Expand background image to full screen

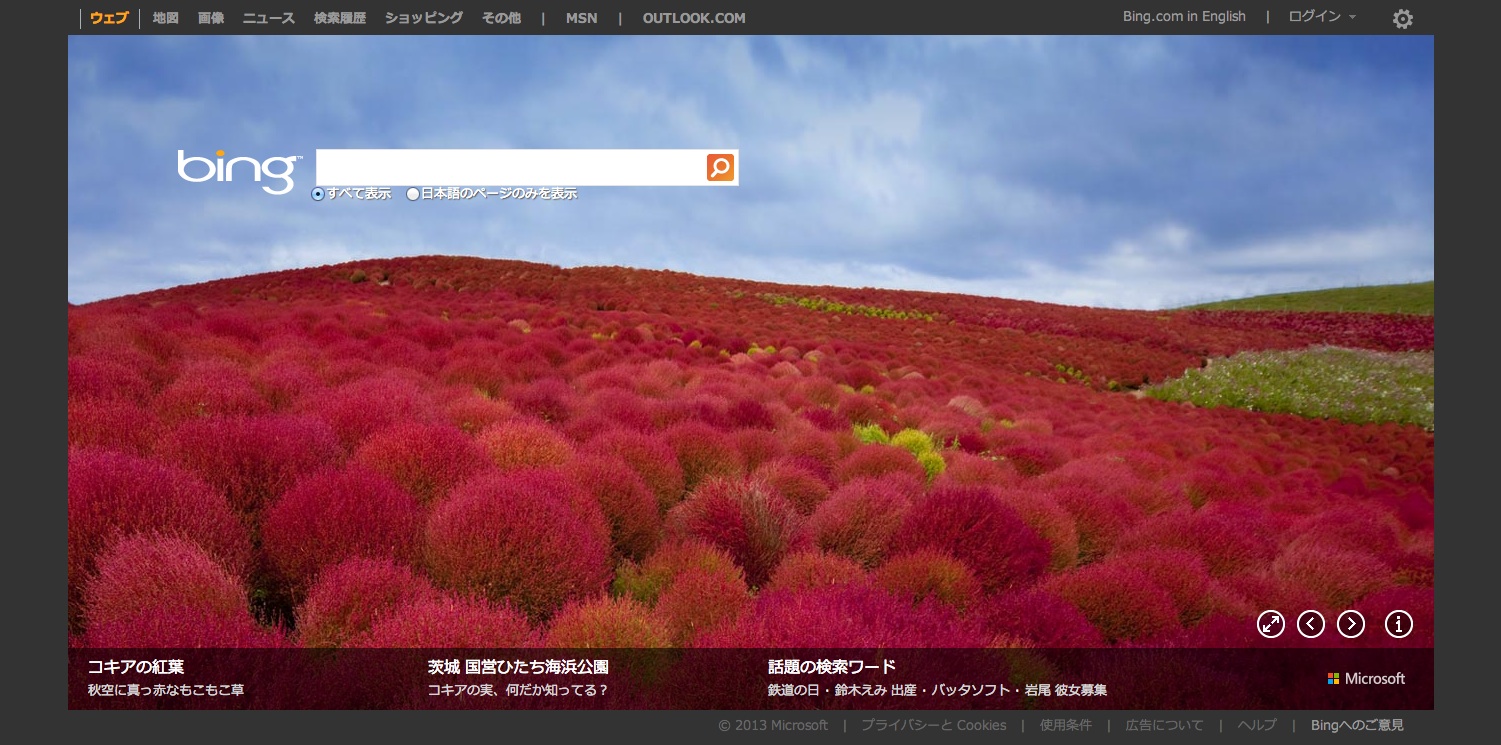pyautogui.click(x=1270, y=624)
